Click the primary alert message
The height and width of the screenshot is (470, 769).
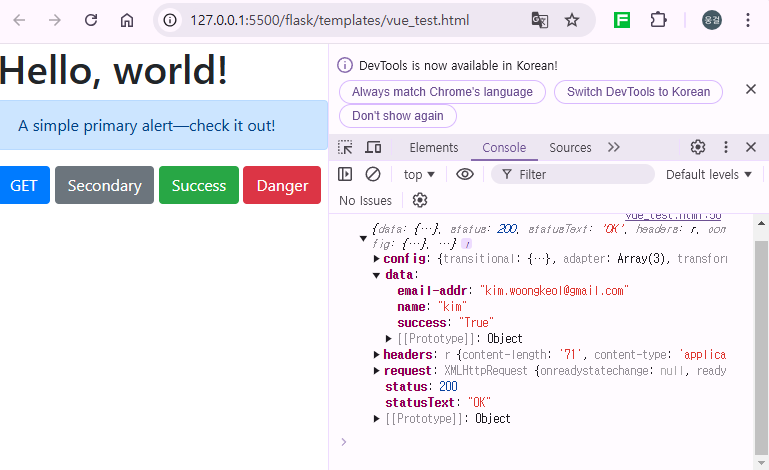click(x=164, y=125)
